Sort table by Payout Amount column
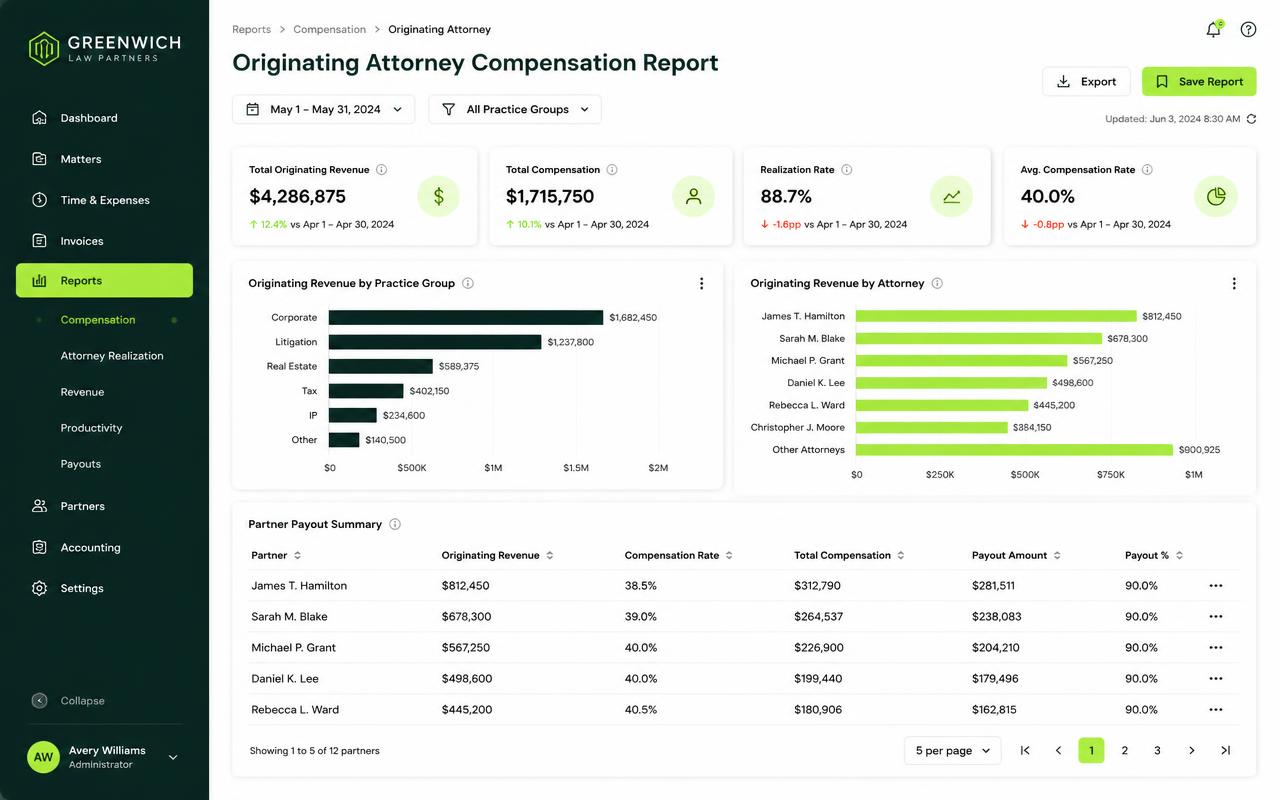This screenshot has height=800, width=1280. (x=1016, y=555)
